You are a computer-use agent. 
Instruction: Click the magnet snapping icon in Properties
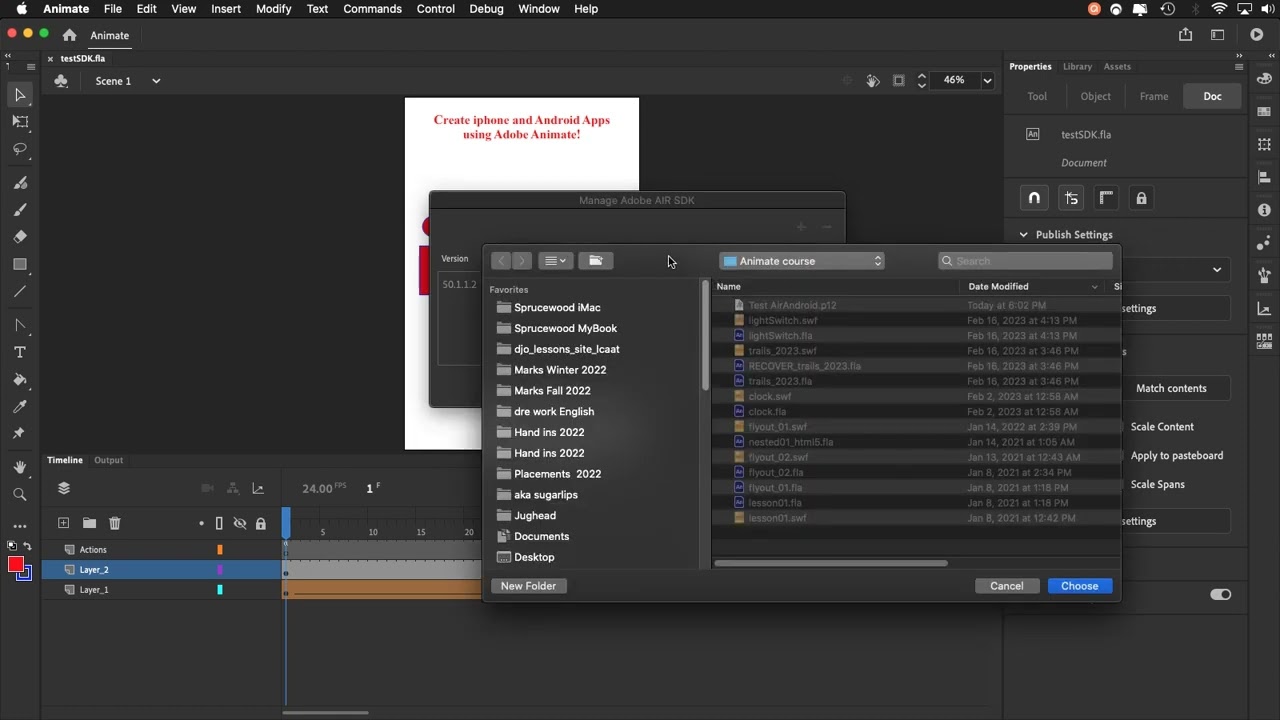tap(1034, 198)
